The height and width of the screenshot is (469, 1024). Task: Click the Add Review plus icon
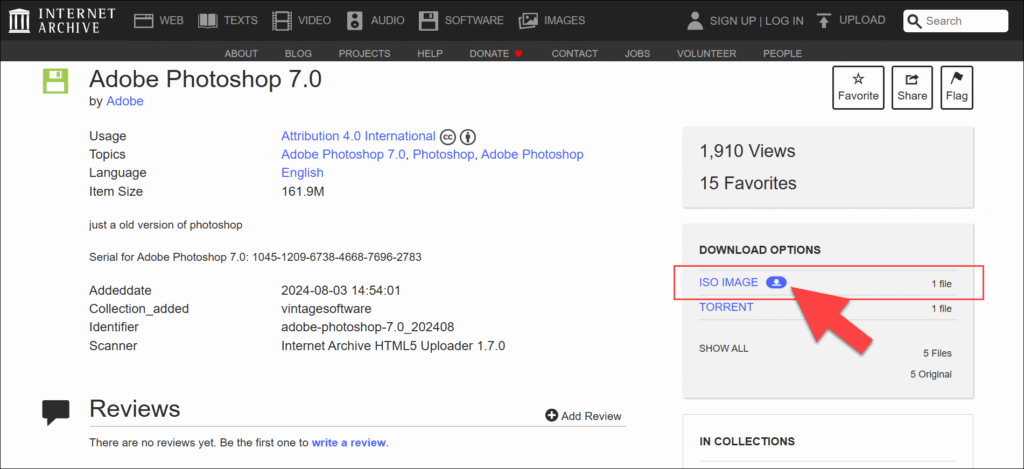551,415
